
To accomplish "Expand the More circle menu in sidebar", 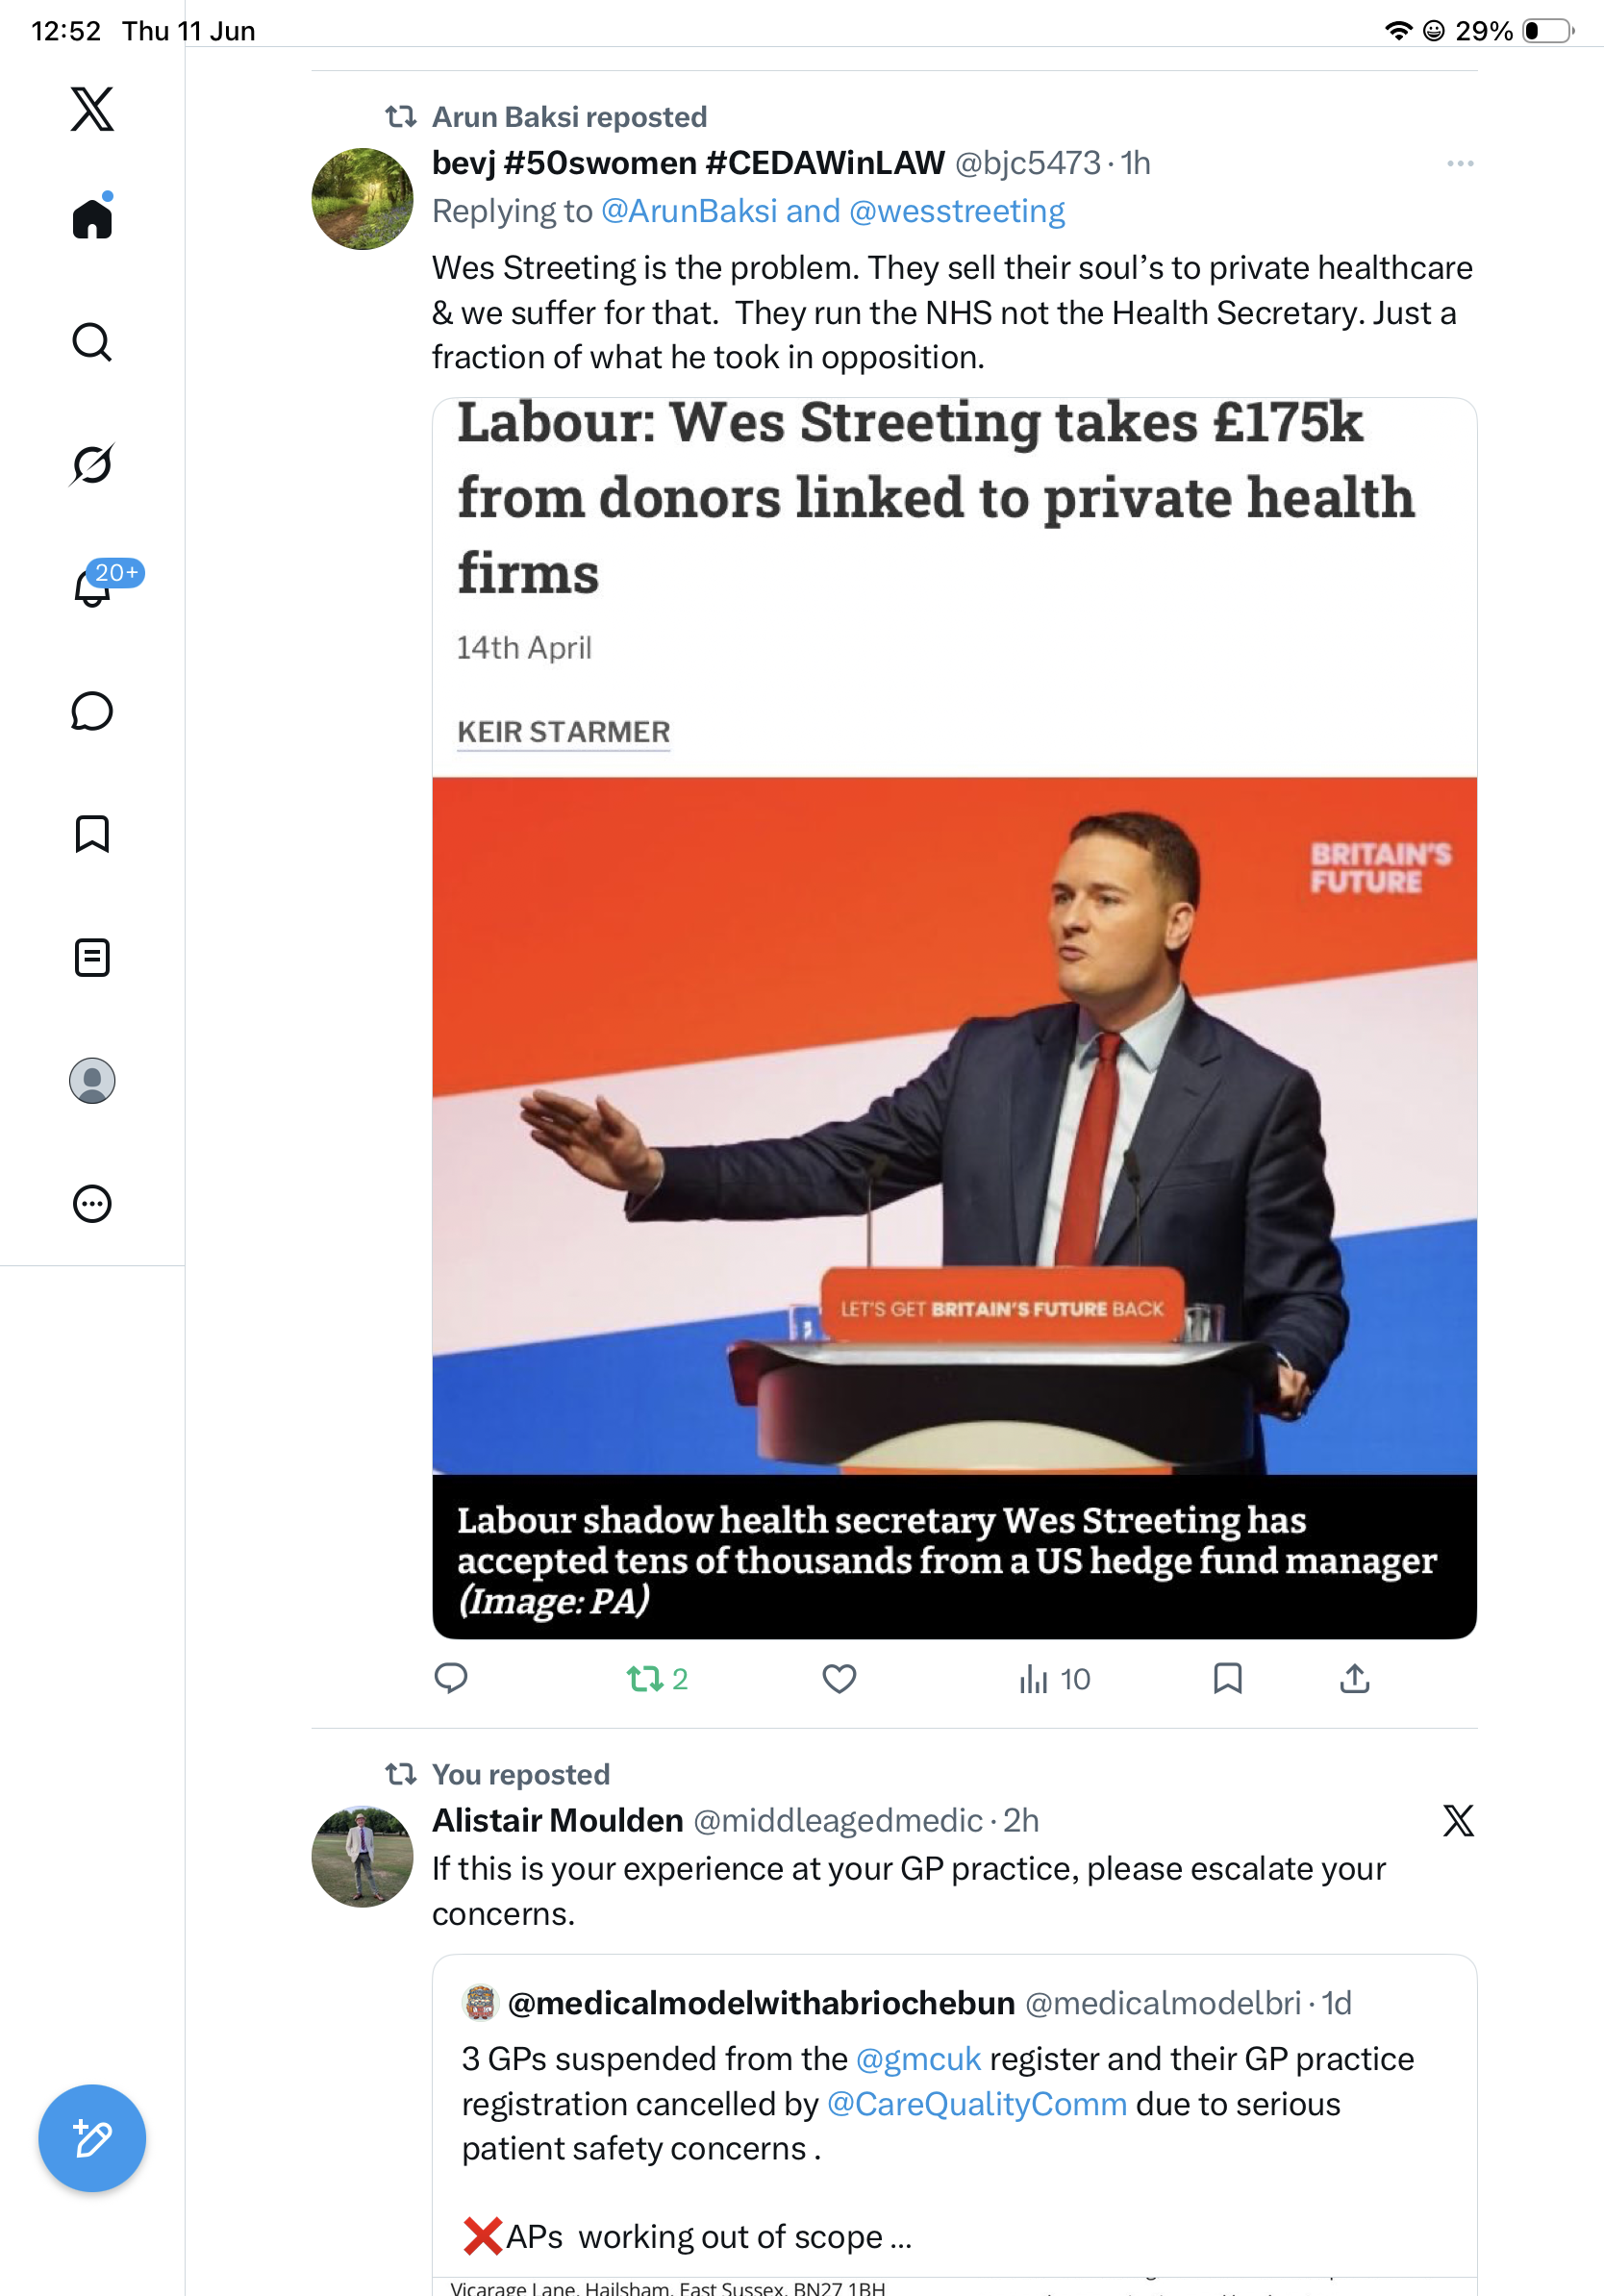I will pos(92,1203).
